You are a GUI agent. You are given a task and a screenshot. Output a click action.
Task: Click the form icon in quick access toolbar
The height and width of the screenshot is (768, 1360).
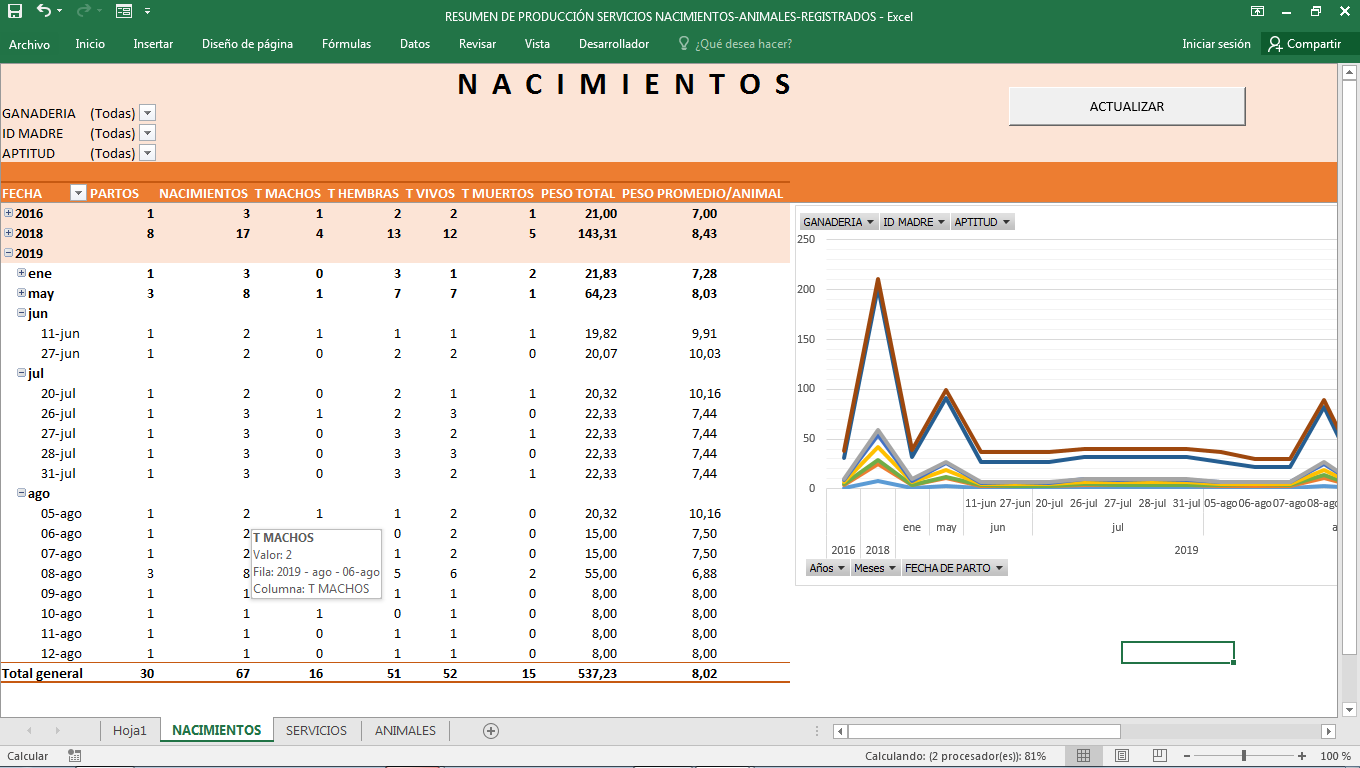click(124, 12)
